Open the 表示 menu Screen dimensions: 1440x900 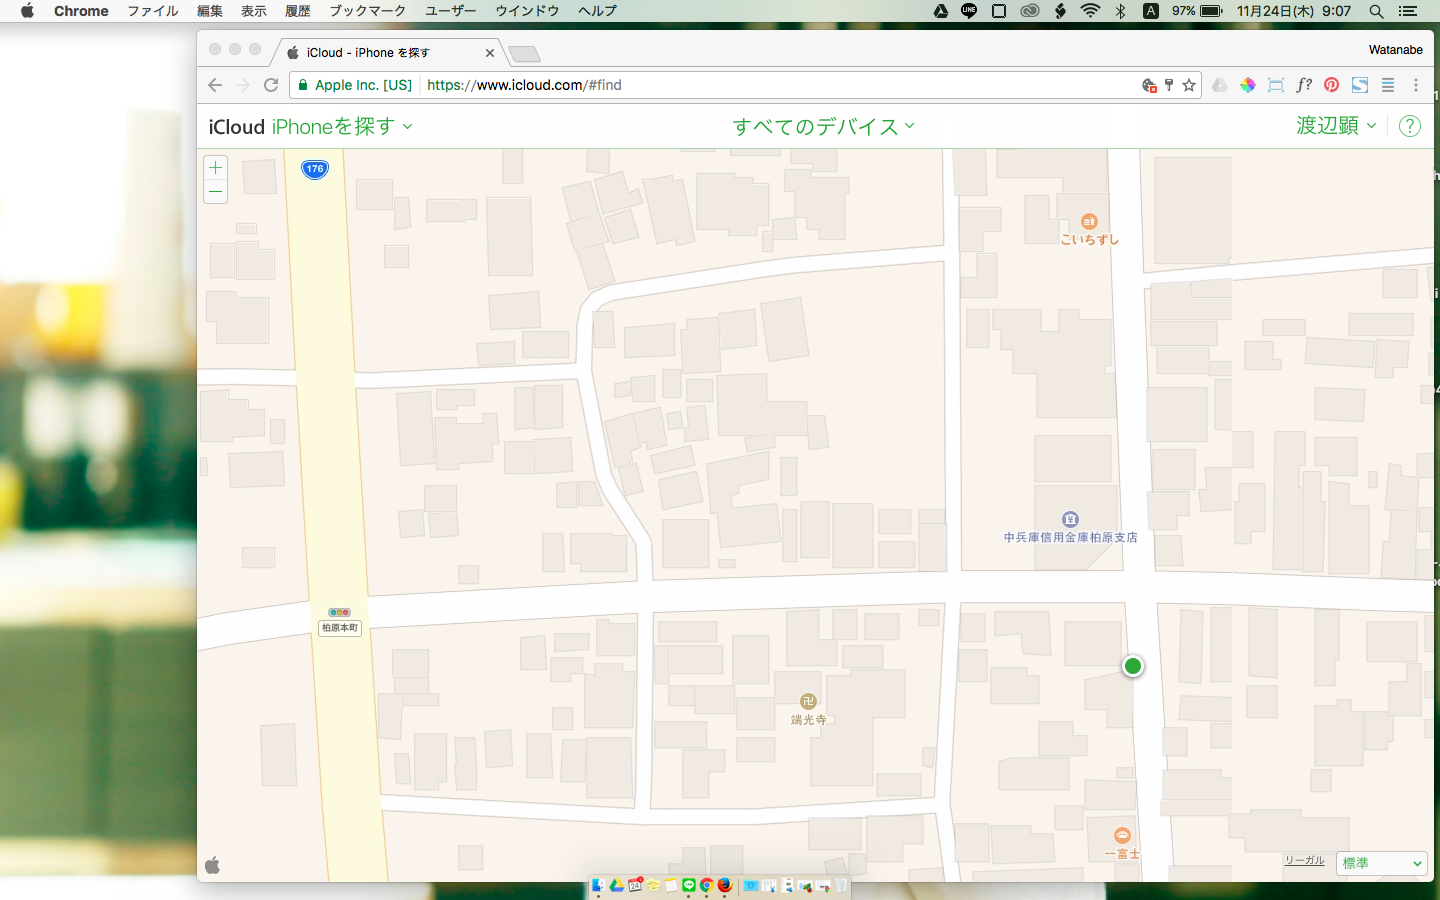click(x=254, y=11)
